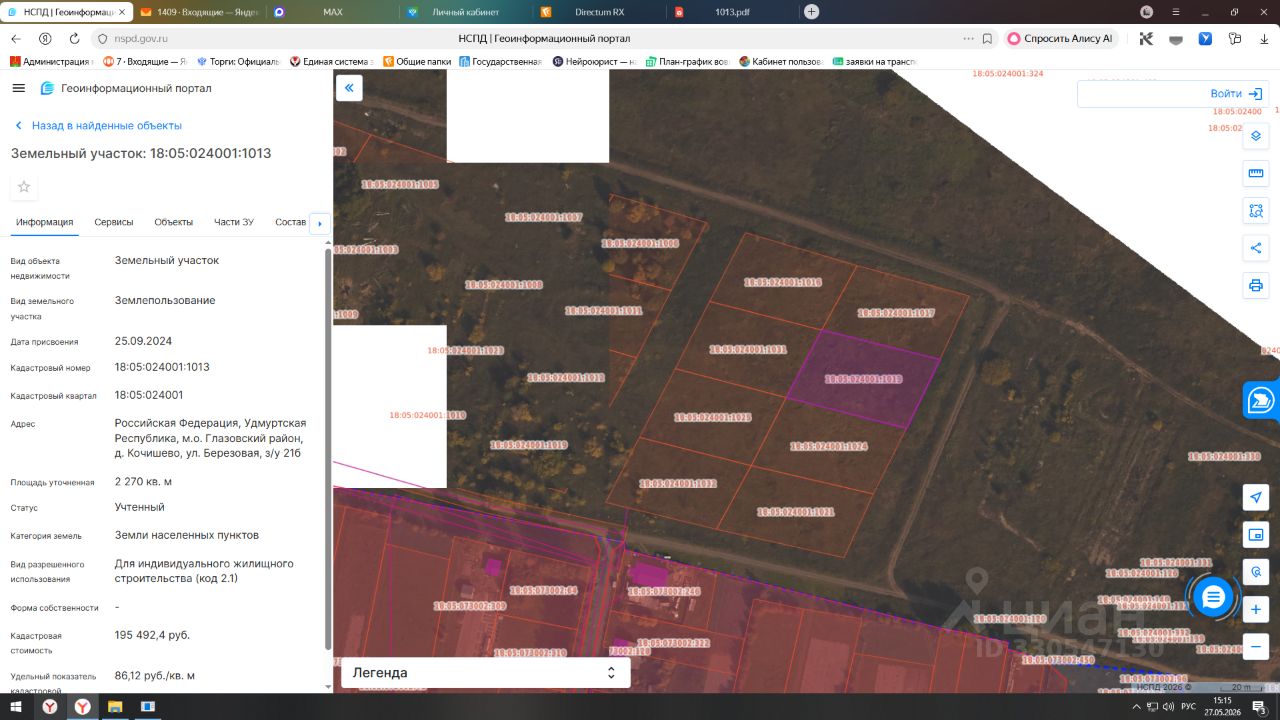Image resolution: width=1280 pixels, height=720 pixels.
Task: Open the map layers tool
Action: click(x=1256, y=135)
